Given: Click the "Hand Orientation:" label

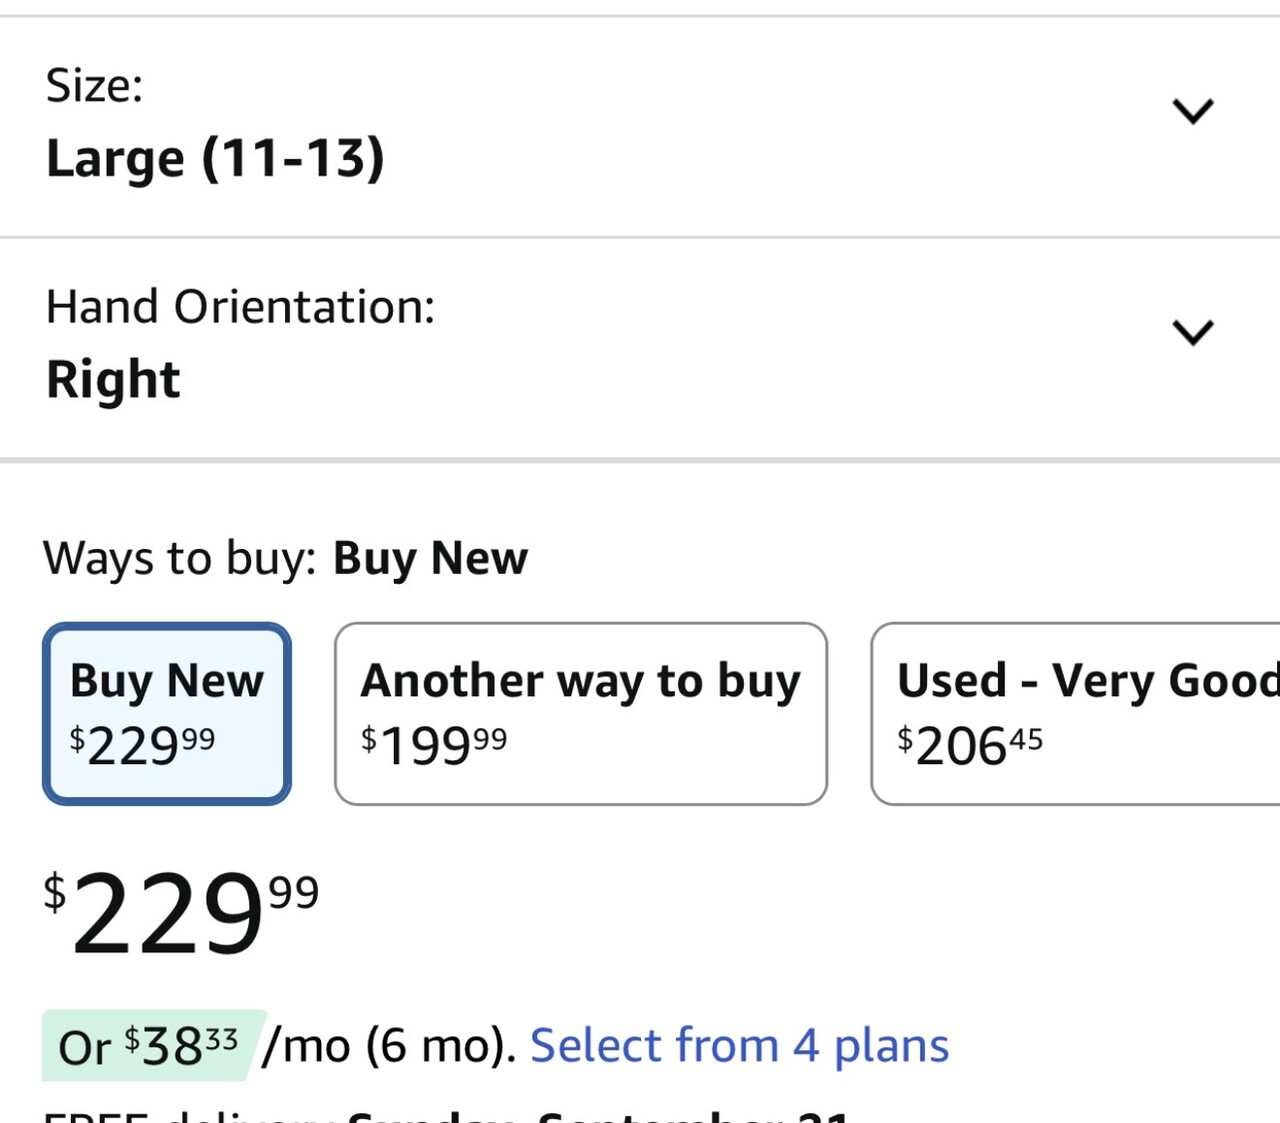Looking at the screenshot, I should point(240,307).
